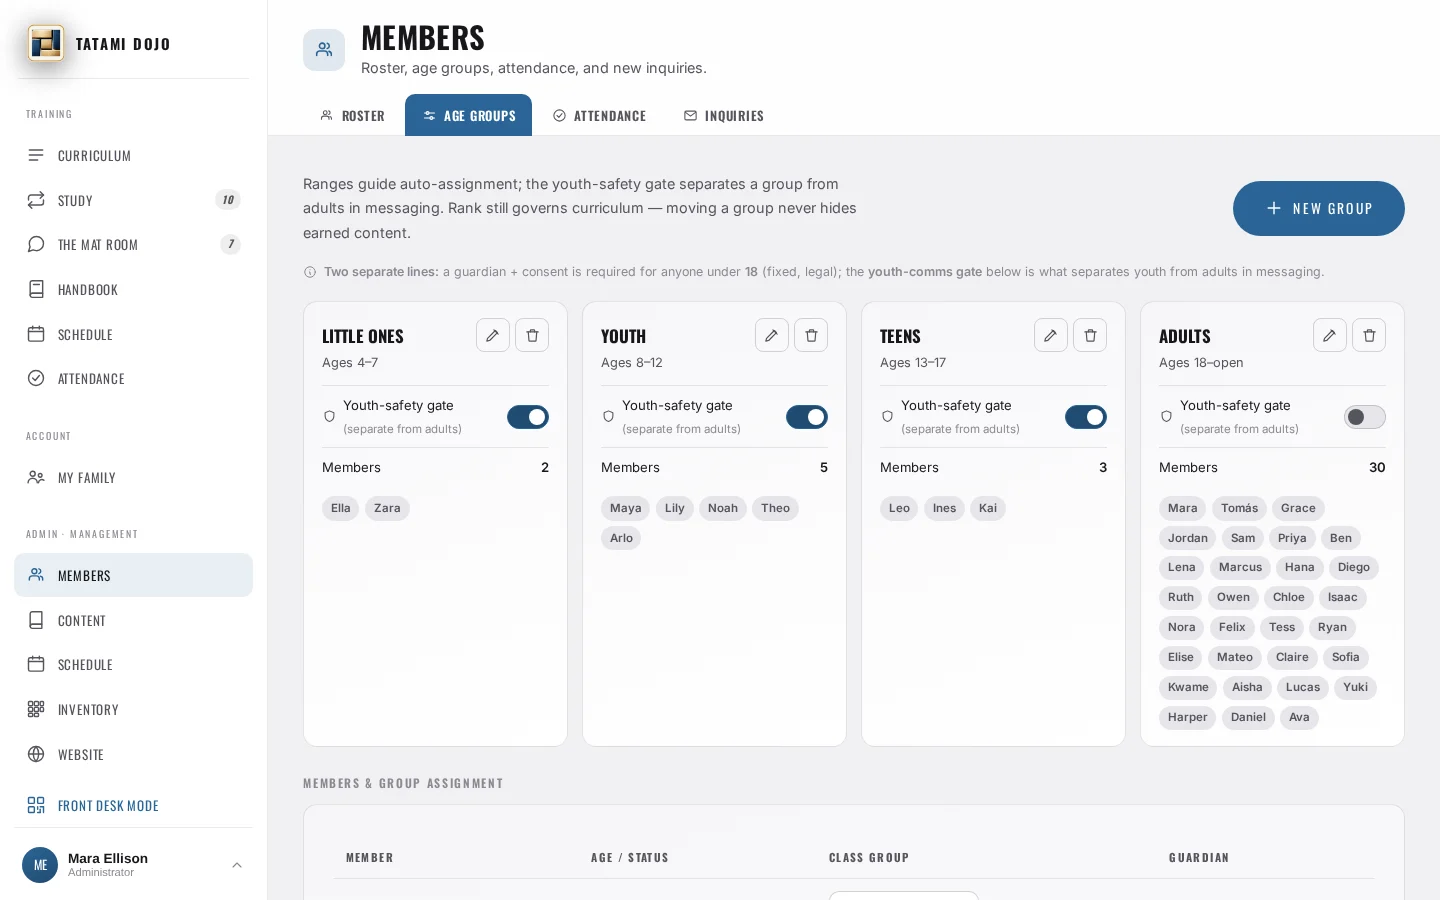
Task: Open Attendance in the training sidebar
Action: point(133,378)
